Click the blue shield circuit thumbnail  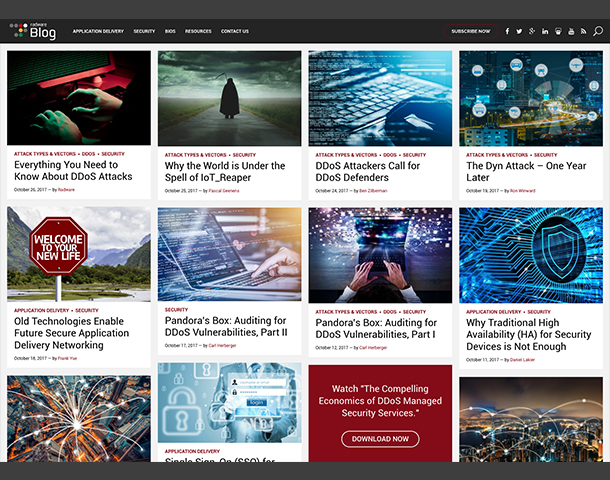[x=531, y=255]
